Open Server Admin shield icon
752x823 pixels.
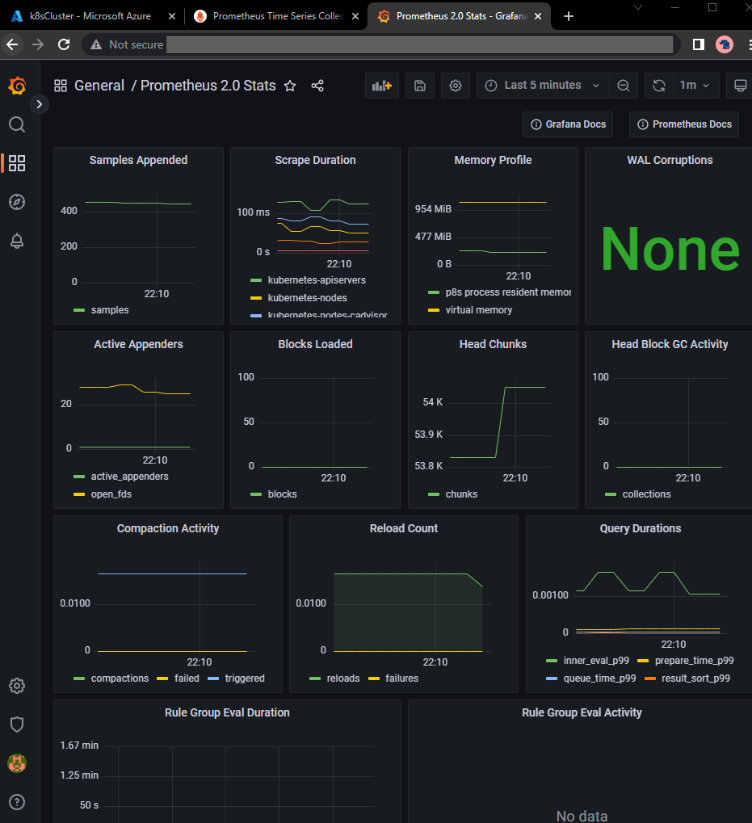[17, 724]
